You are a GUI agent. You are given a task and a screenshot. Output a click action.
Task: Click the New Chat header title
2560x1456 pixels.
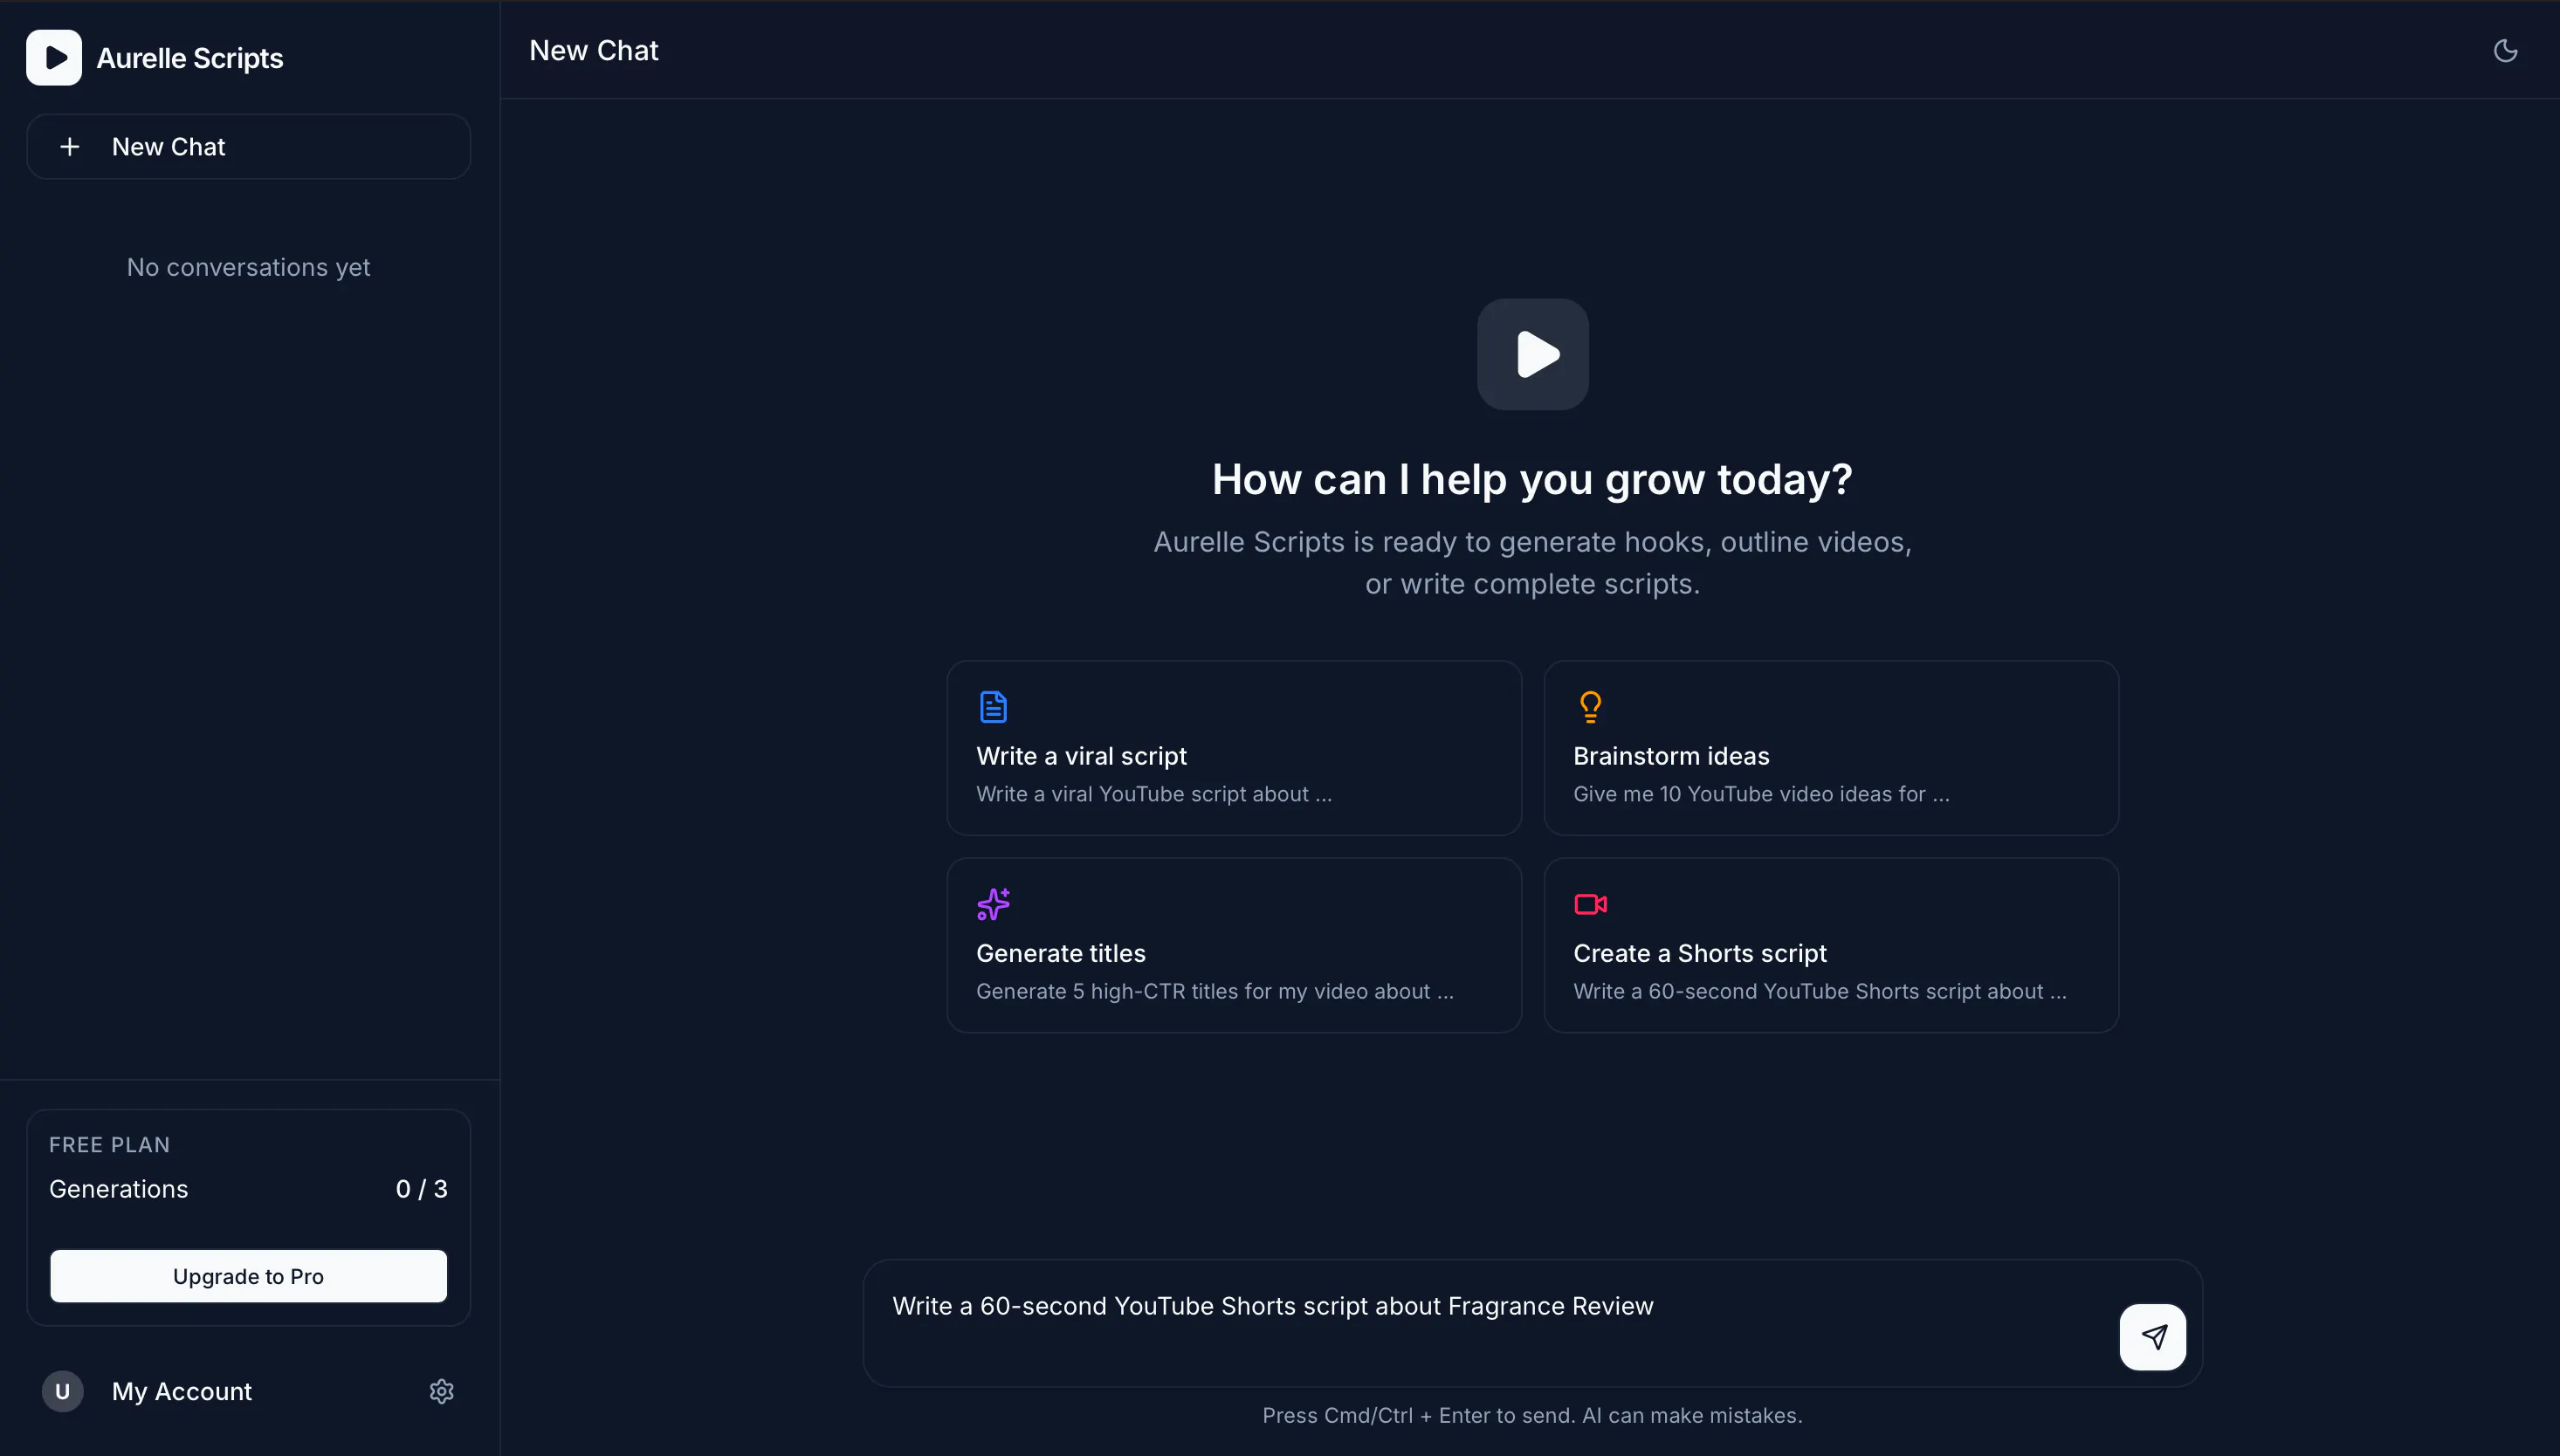pos(593,50)
